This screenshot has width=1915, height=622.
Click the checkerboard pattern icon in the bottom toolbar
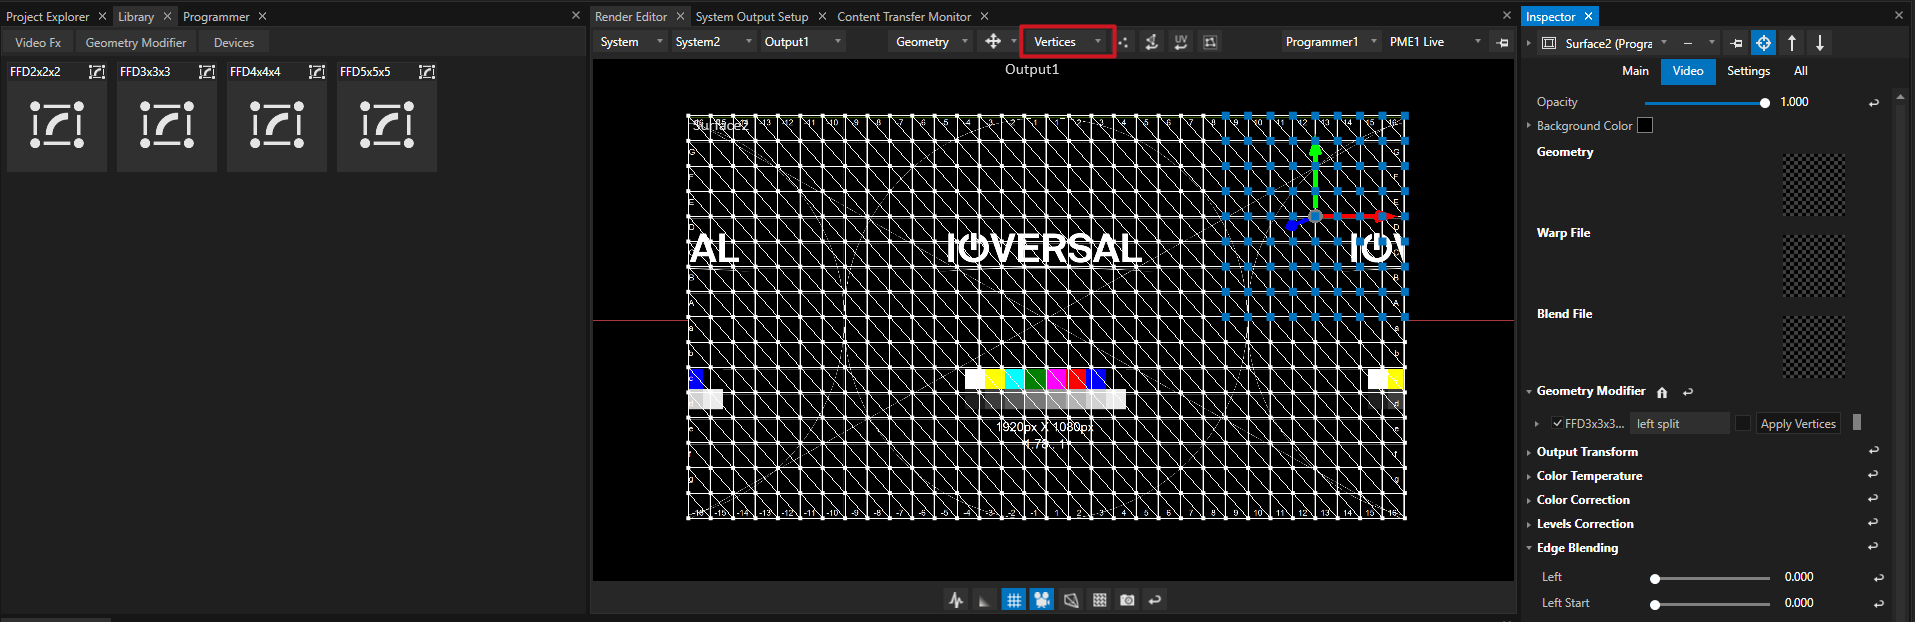[1099, 600]
